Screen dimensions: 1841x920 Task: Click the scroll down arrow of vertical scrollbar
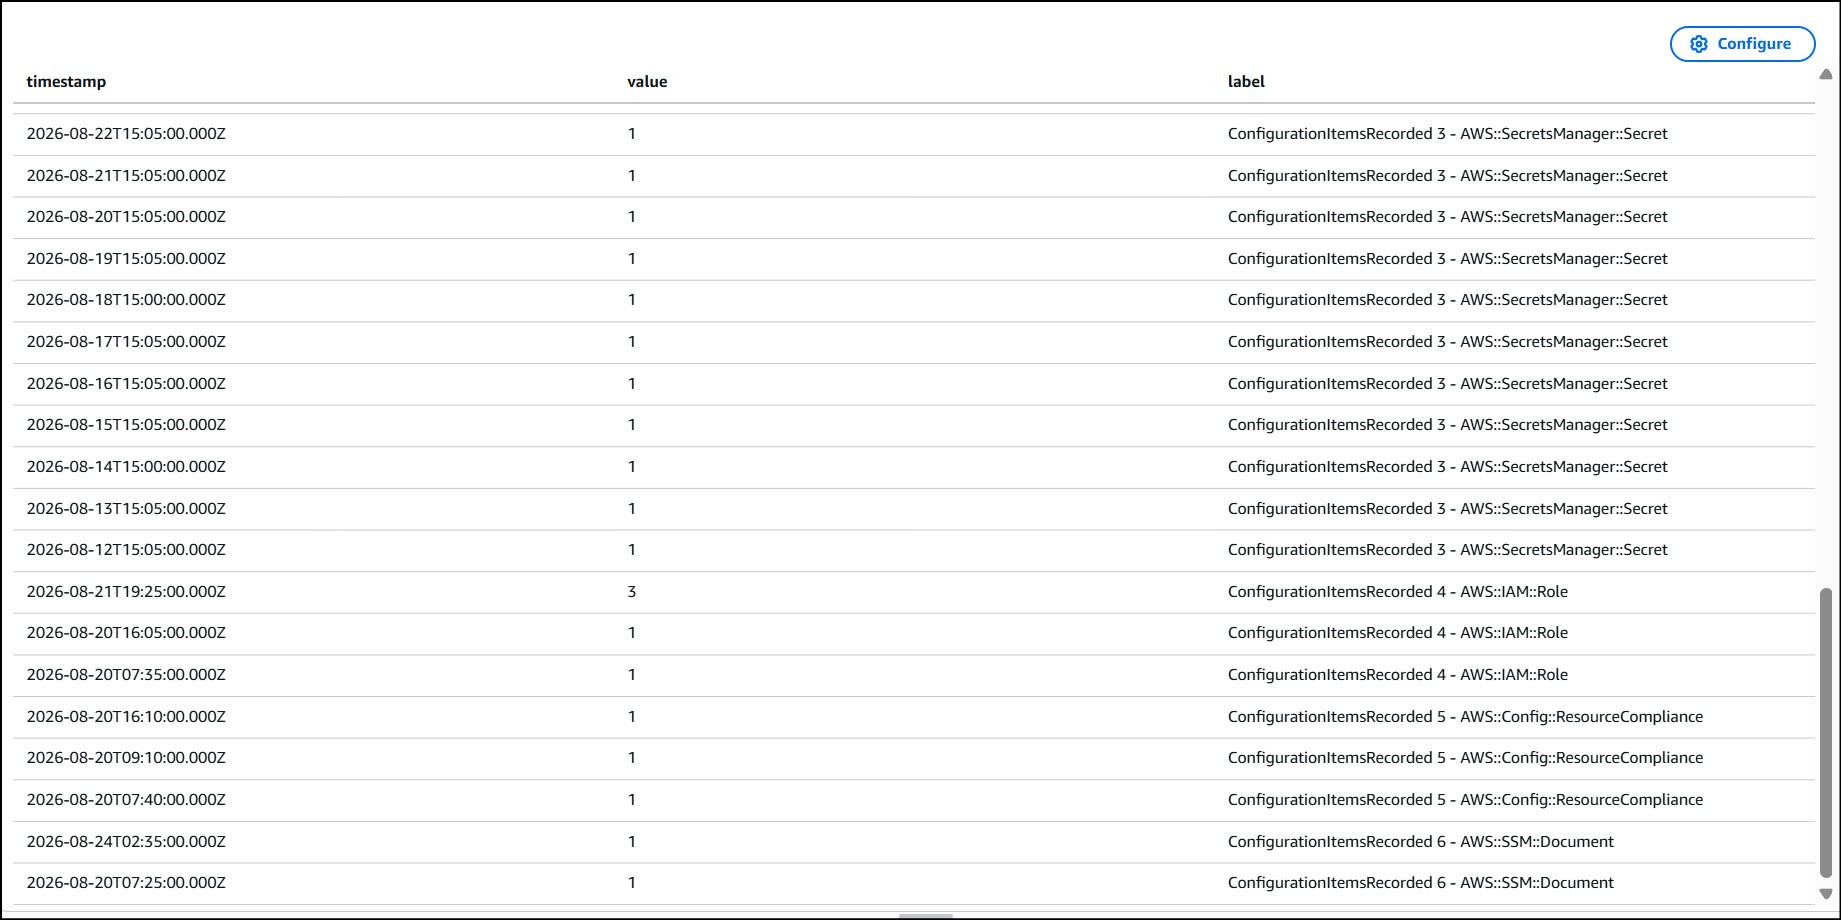pos(1826,894)
